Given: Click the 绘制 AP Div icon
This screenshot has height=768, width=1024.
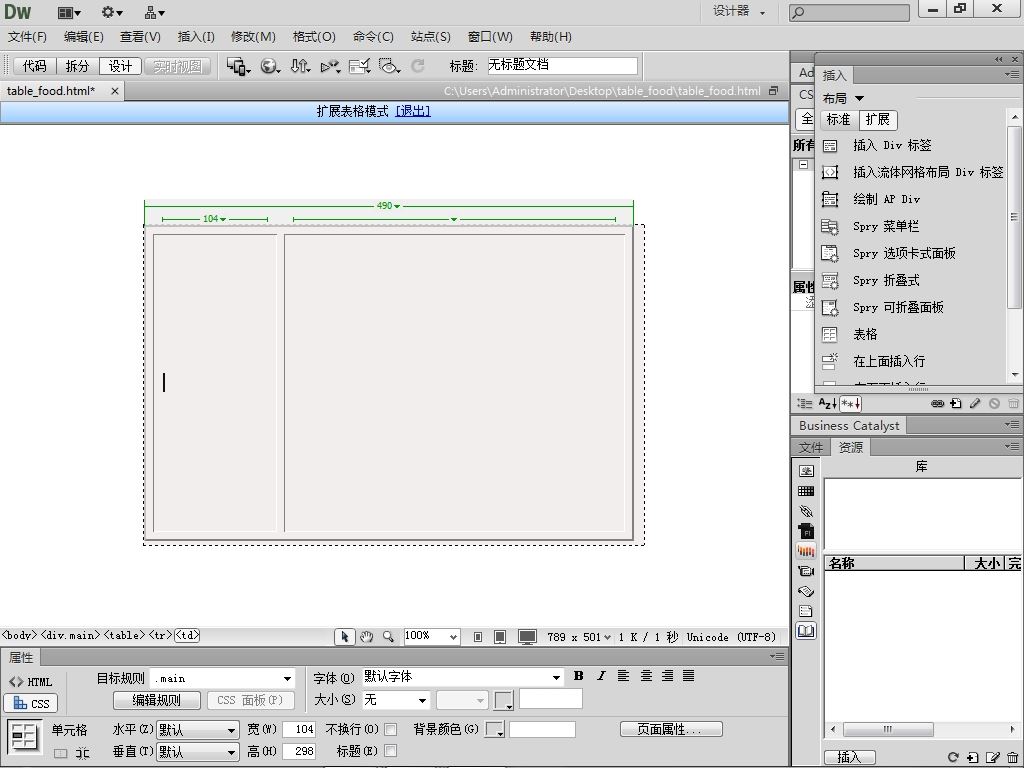Looking at the screenshot, I should click(829, 199).
